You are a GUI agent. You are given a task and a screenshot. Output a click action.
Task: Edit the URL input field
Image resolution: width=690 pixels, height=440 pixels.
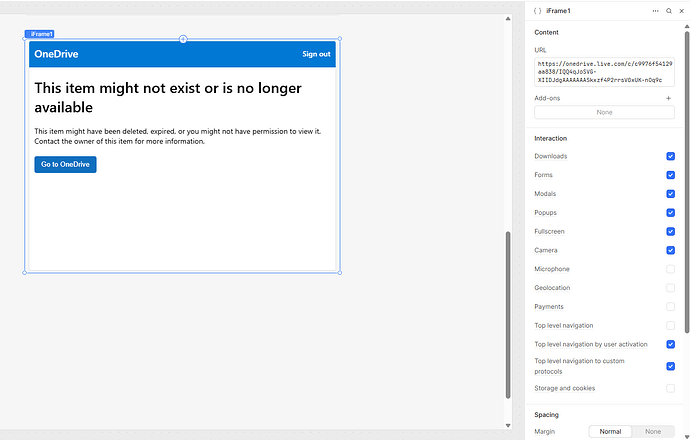(x=604, y=71)
